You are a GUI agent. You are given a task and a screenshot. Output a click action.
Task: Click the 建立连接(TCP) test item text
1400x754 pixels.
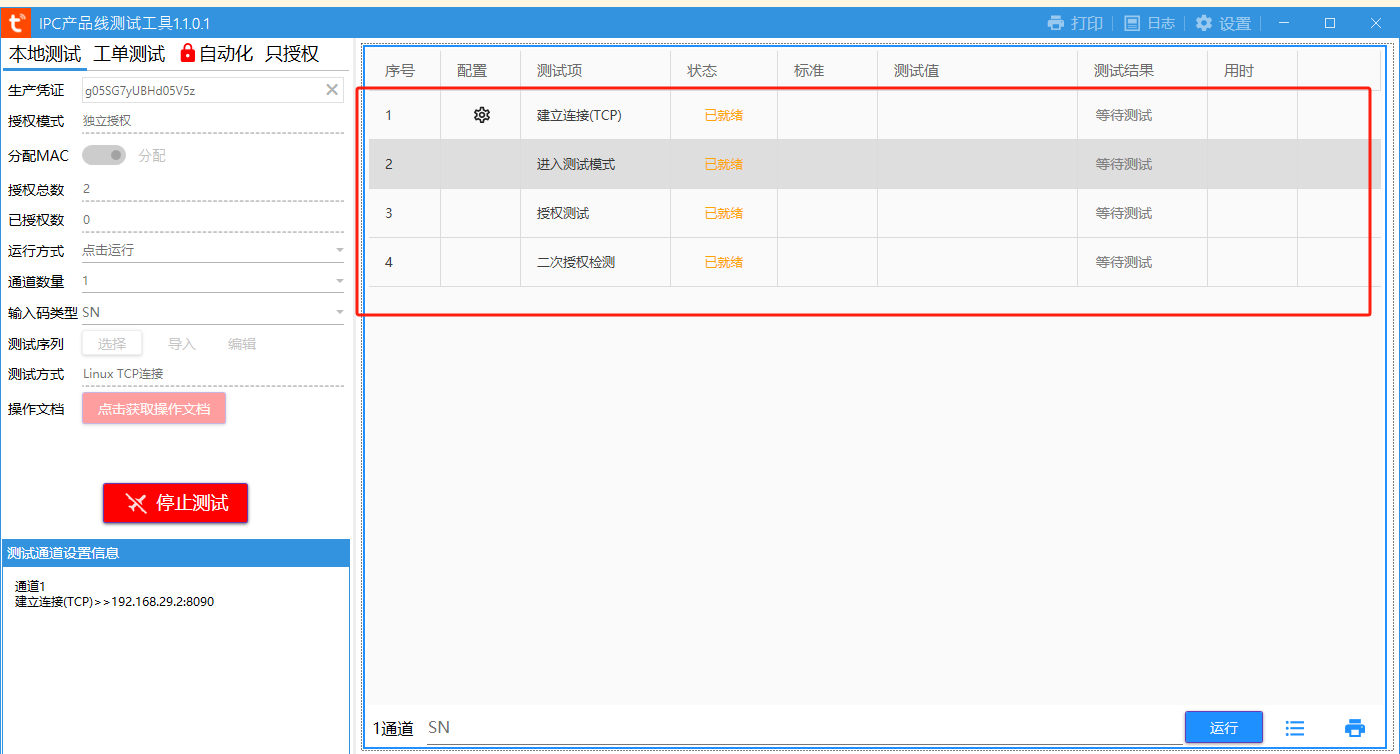[x=579, y=115]
